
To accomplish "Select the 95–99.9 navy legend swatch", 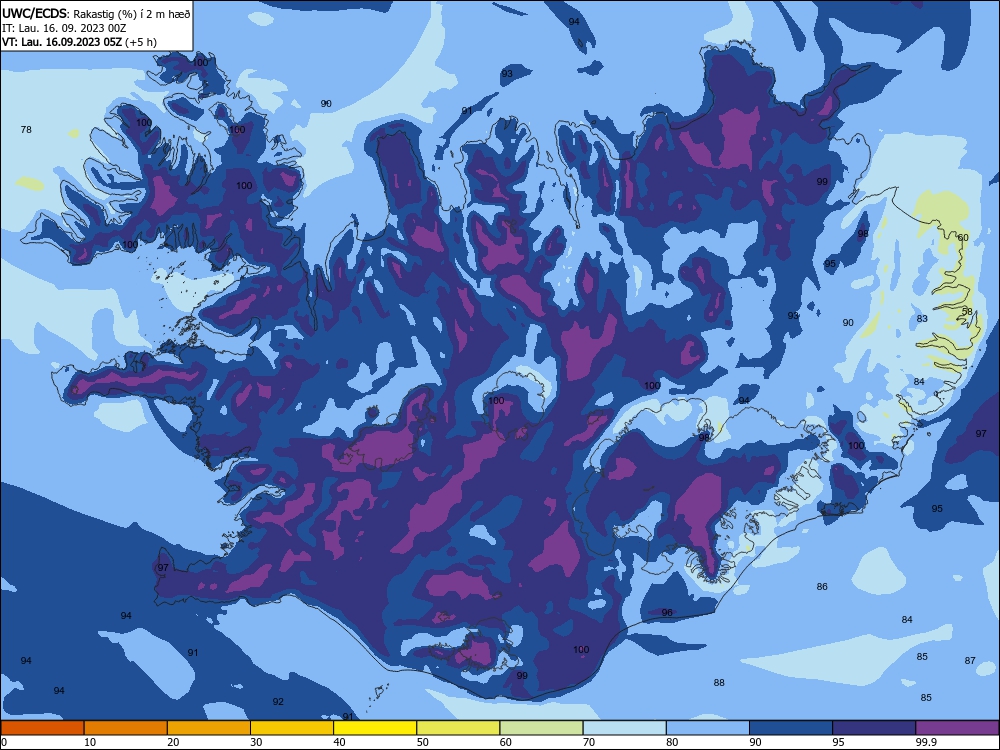I will (874, 728).
